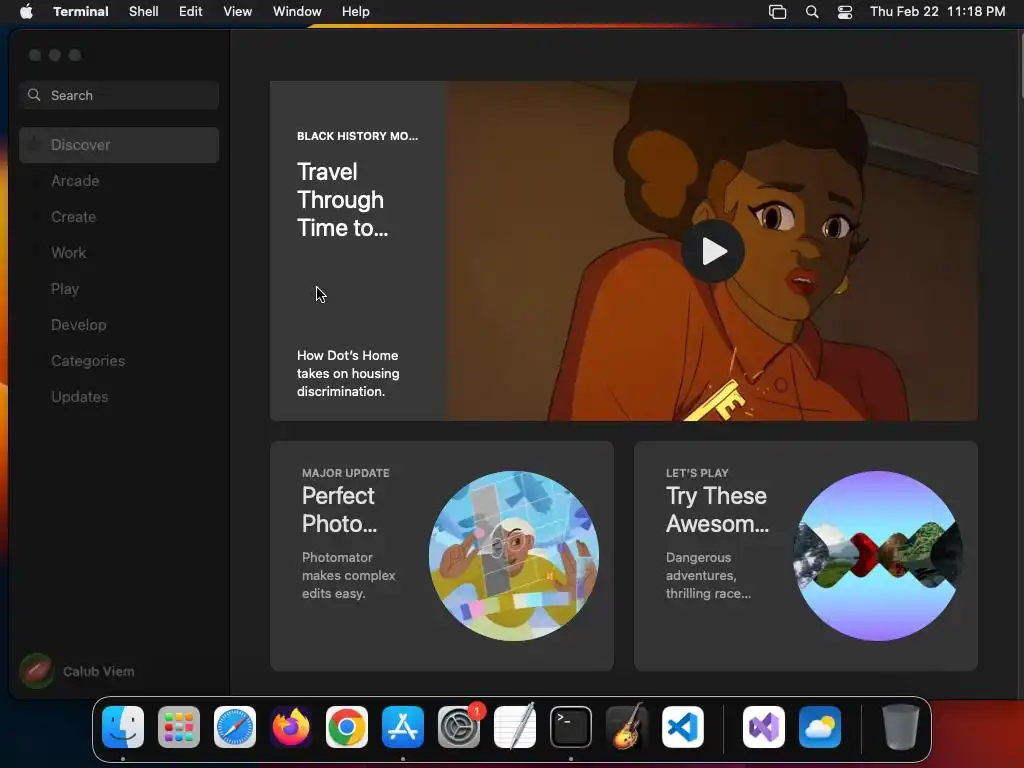The height and width of the screenshot is (768, 1024).
Task: Open the Calub Viem account profile
Action: pos(77,671)
